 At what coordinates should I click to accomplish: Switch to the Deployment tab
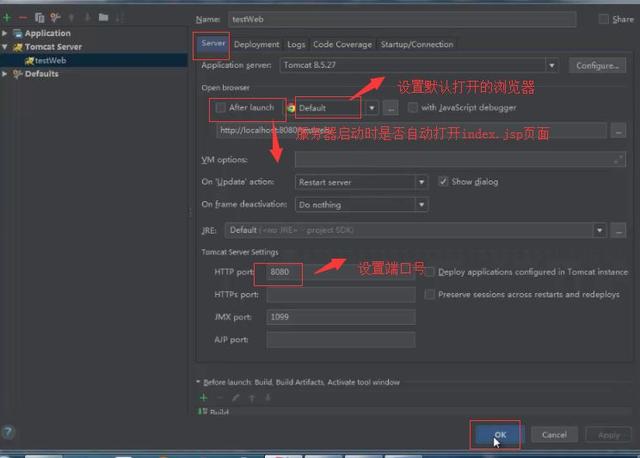coord(257,44)
